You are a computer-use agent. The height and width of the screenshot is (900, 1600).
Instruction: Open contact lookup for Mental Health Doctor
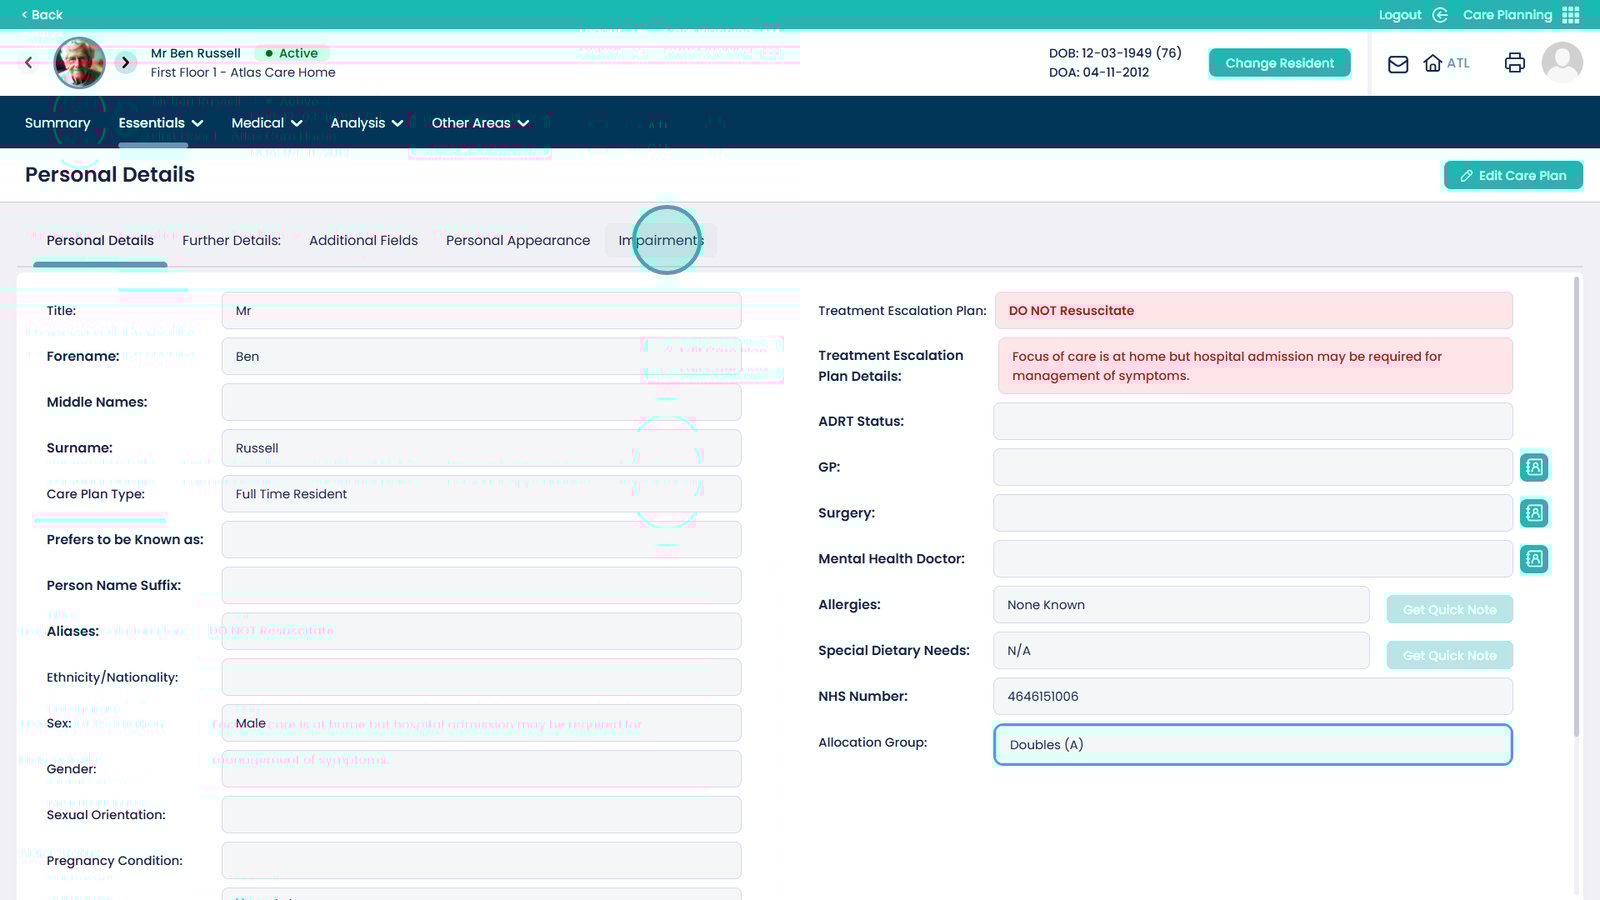click(x=1534, y=559)
